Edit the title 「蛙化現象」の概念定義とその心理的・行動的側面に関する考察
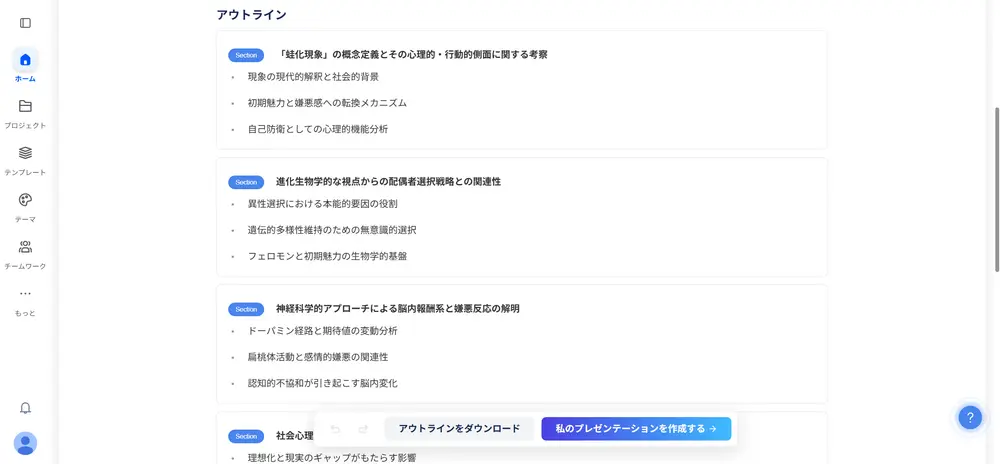Image resolution: width=1000 pixels, height=464 pixels. click(413, 55)
